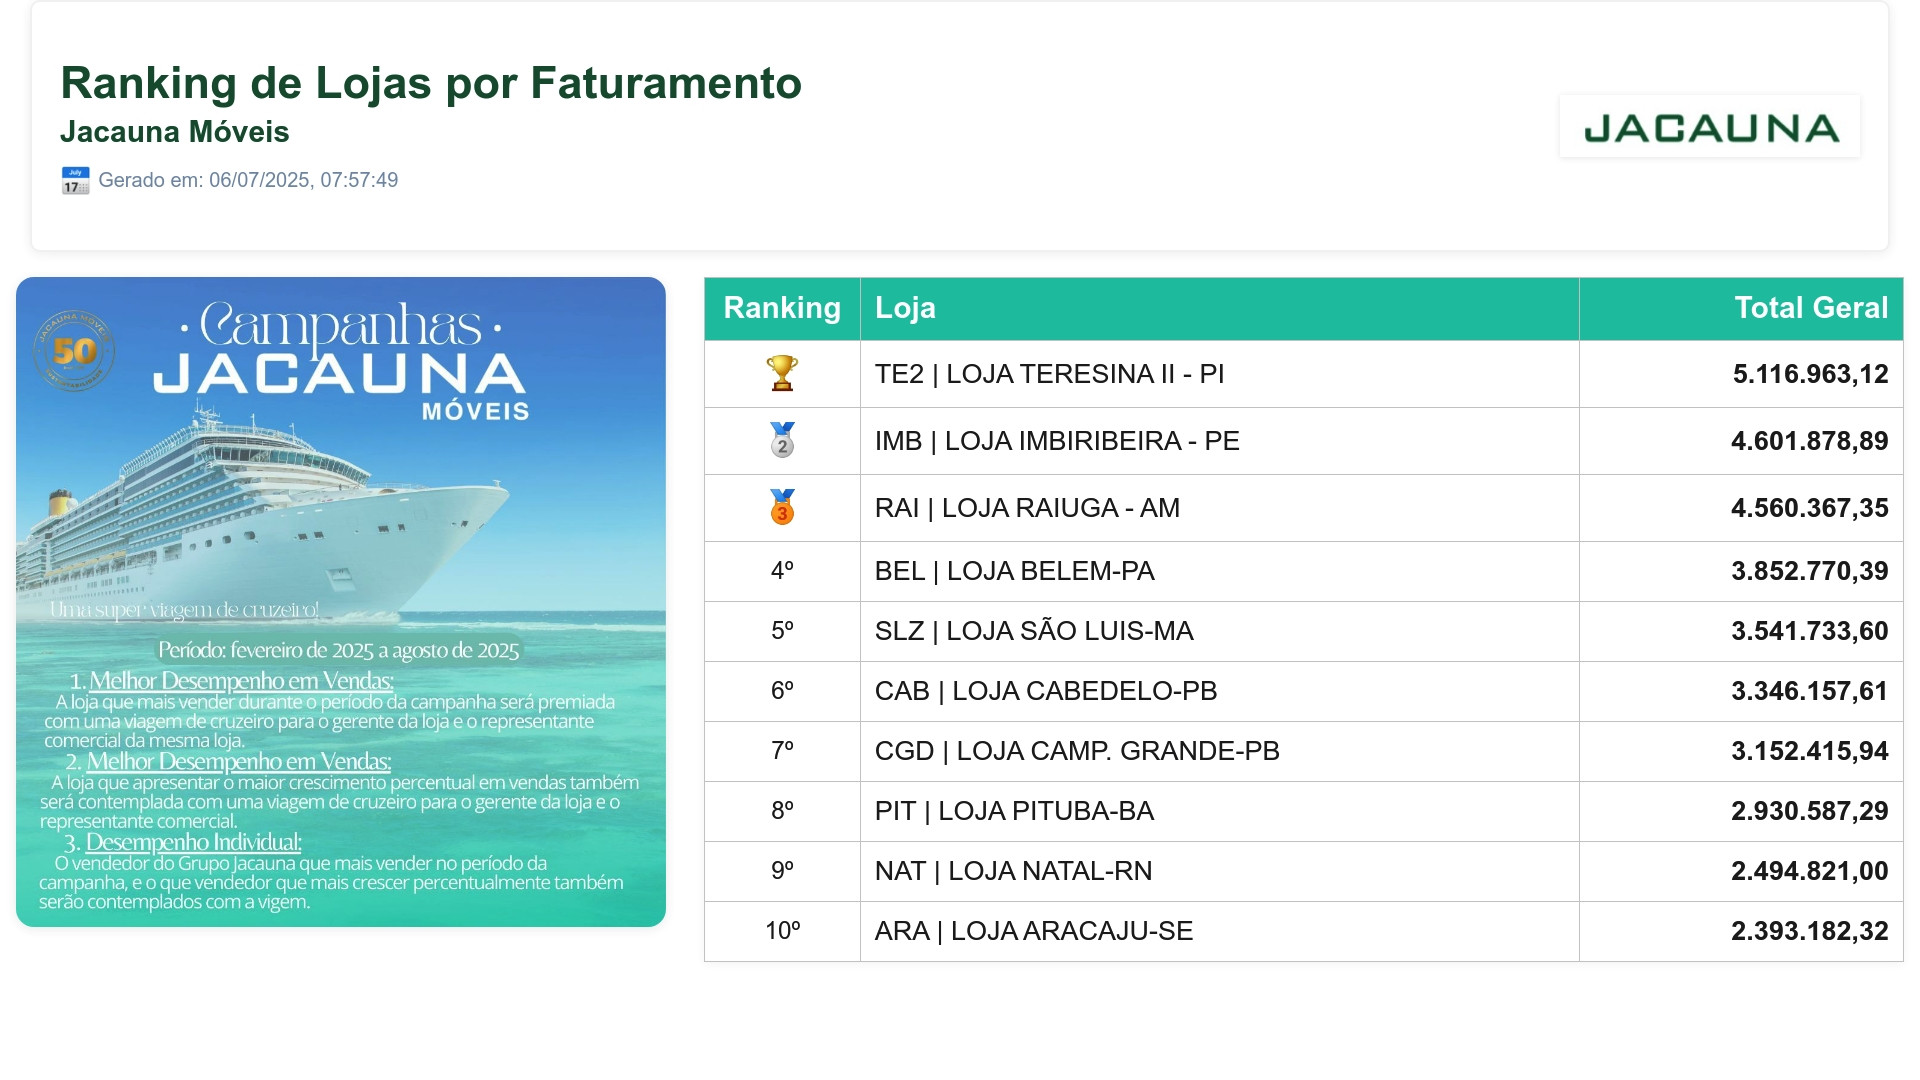
Task: Click the gold trophy first place icon
Action: coord(782,373)
